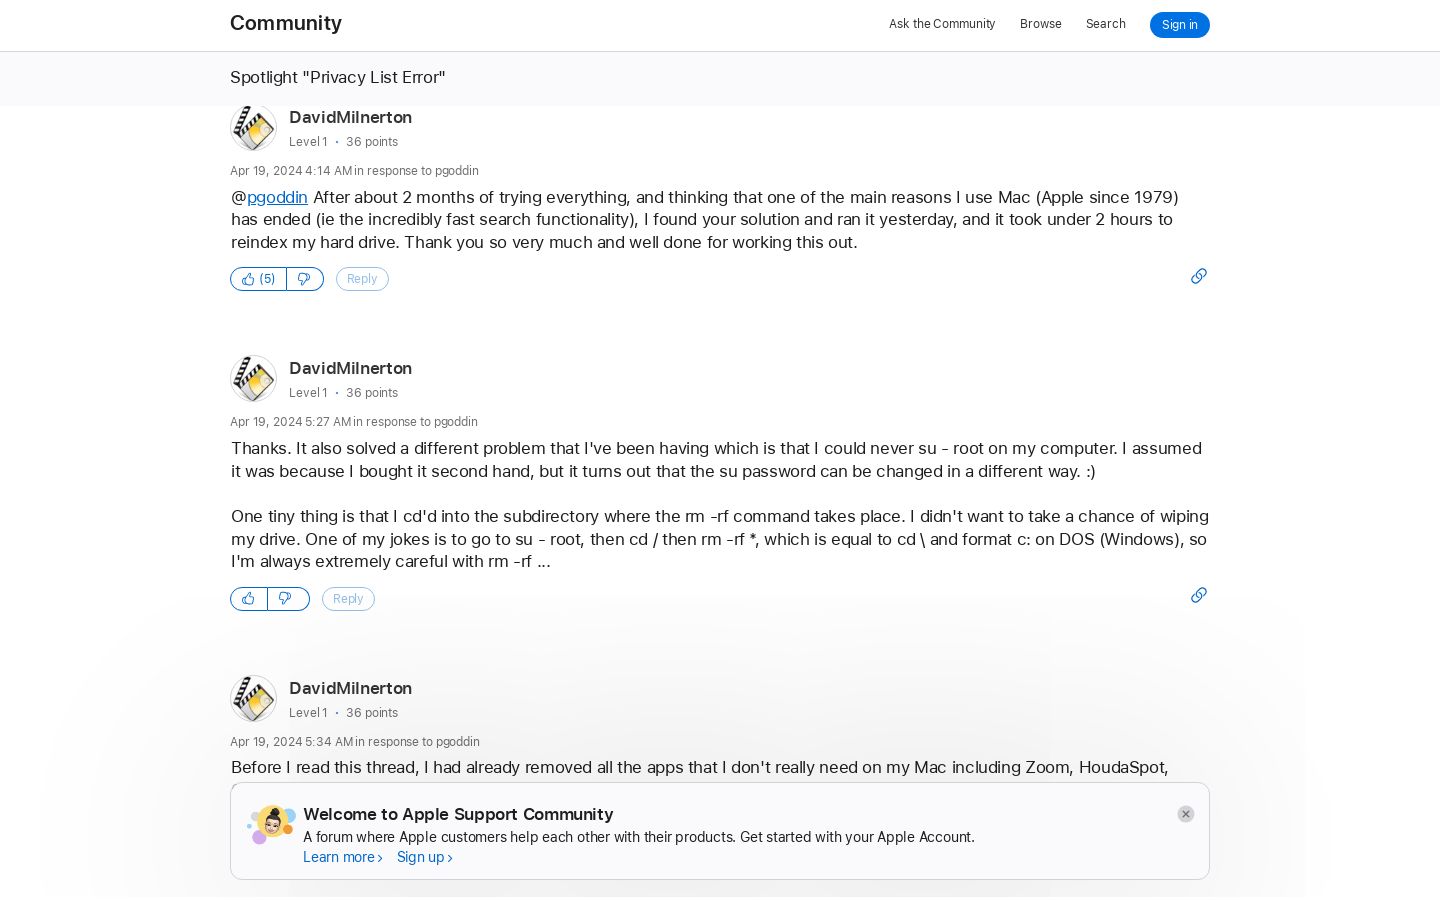The image size is (1440, 900).
Task: Open DavidMilnerton avatar on 5:34 AM post
Action: point(253,699)
